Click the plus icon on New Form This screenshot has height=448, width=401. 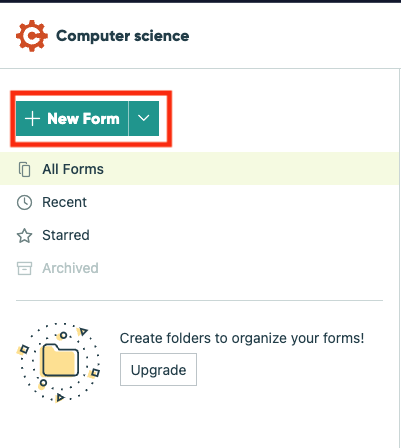pos(32,119)
